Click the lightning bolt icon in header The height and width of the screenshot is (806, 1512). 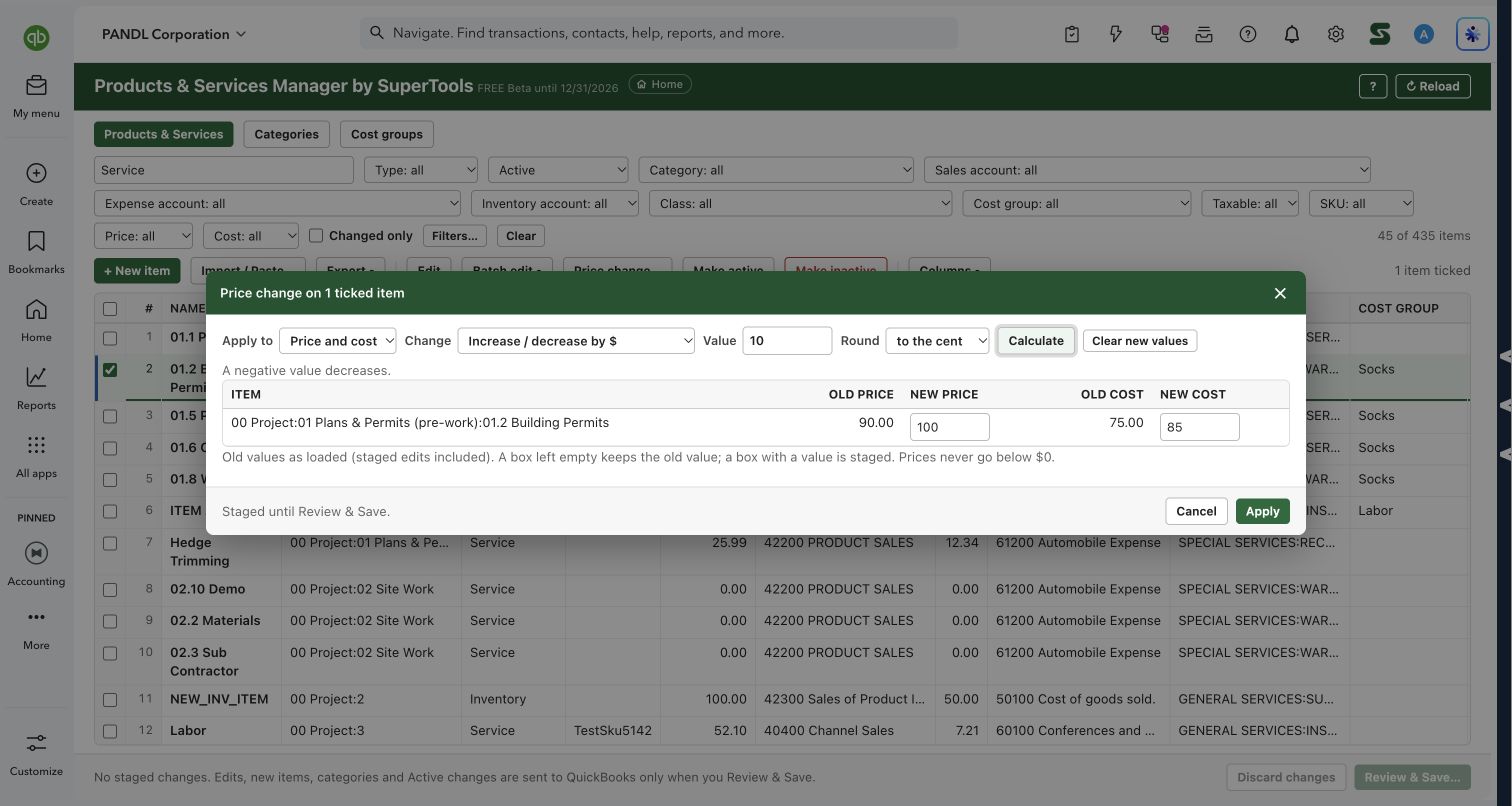pyautogui.click(x=1116, y=34)
